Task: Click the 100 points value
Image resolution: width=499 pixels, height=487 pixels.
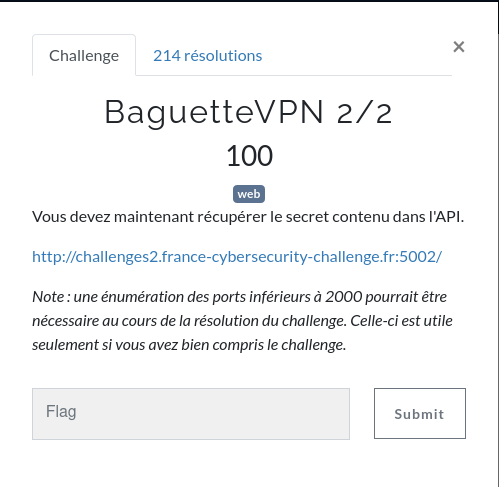Action: [x=249, y=156]
